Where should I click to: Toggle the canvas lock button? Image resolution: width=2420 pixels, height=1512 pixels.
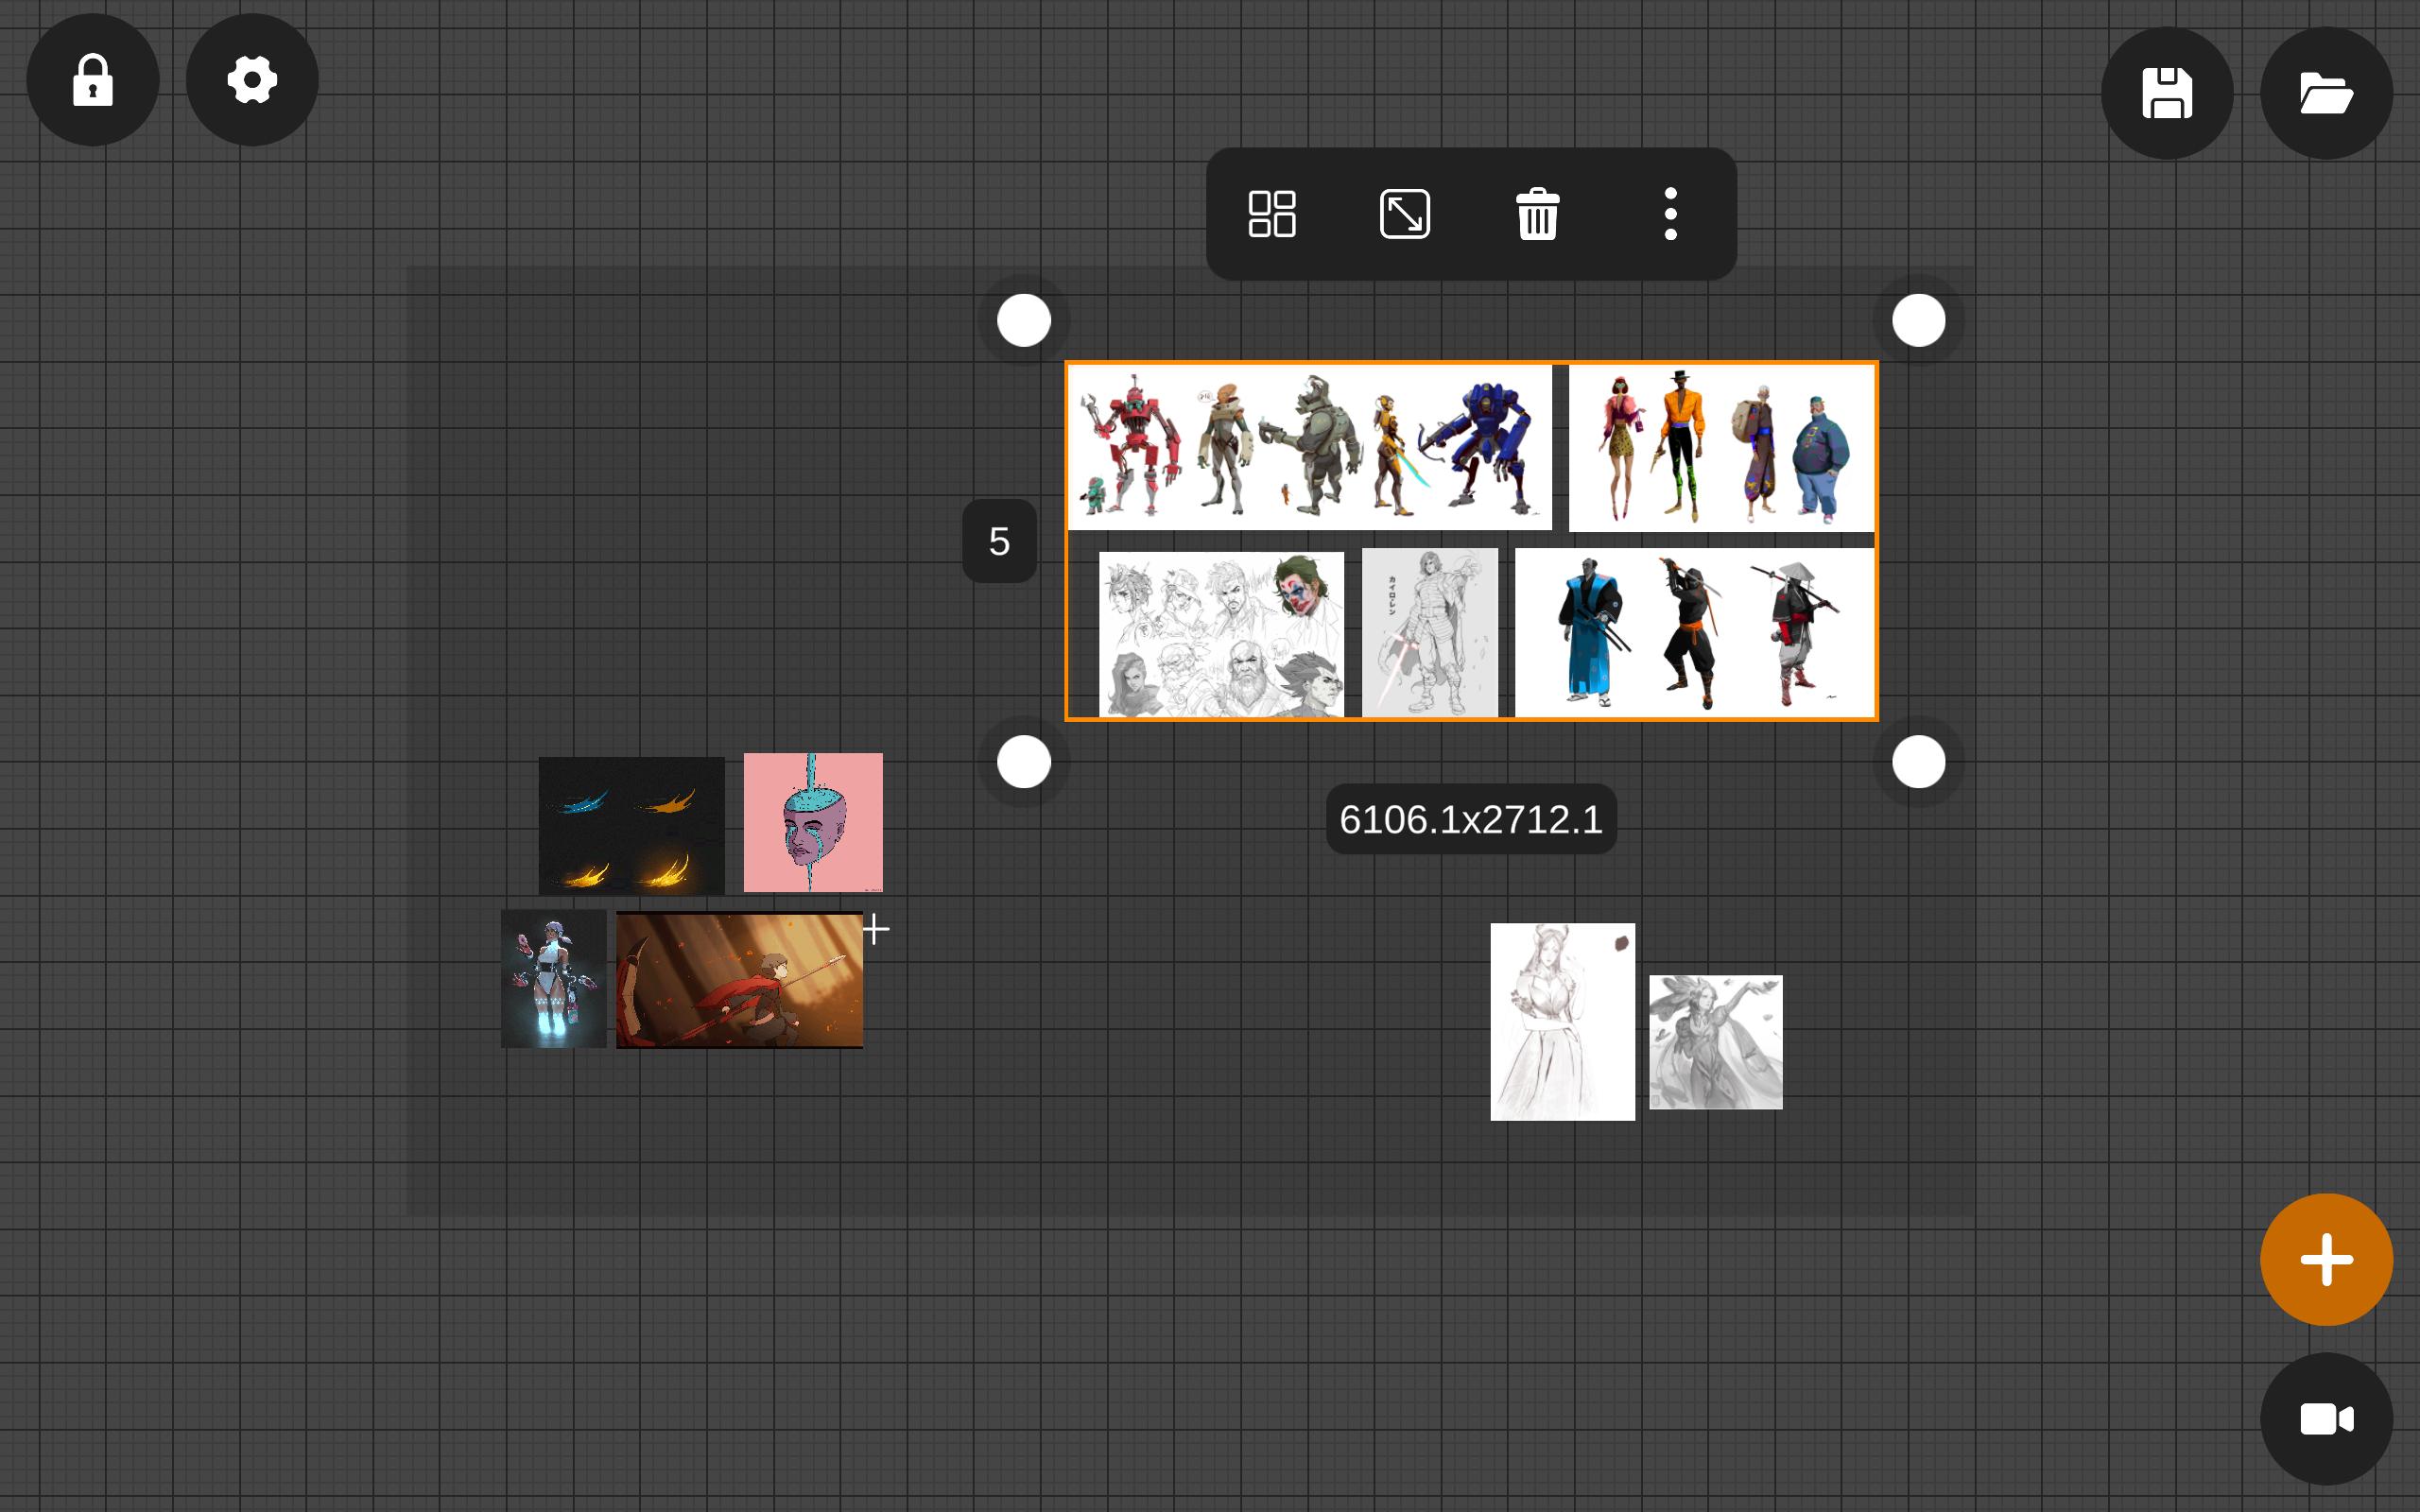93,80
